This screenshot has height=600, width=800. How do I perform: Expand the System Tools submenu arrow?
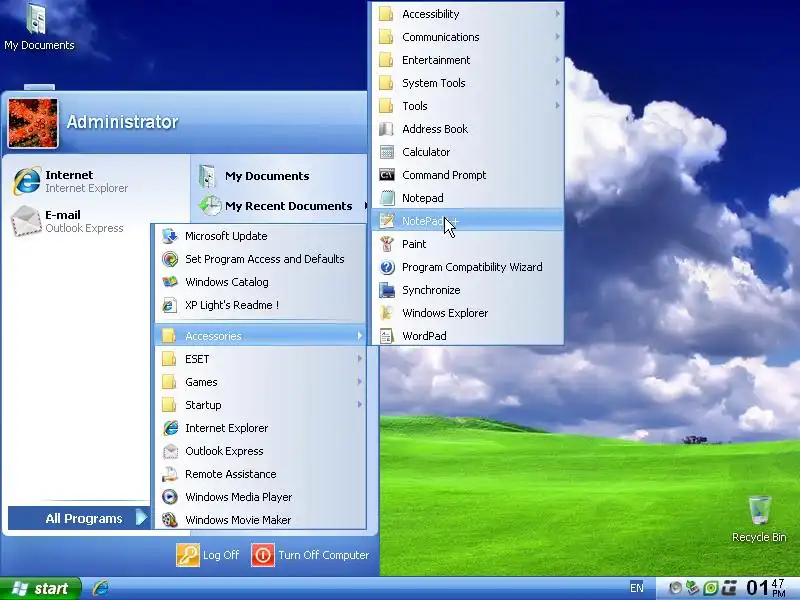click(557, 83)
